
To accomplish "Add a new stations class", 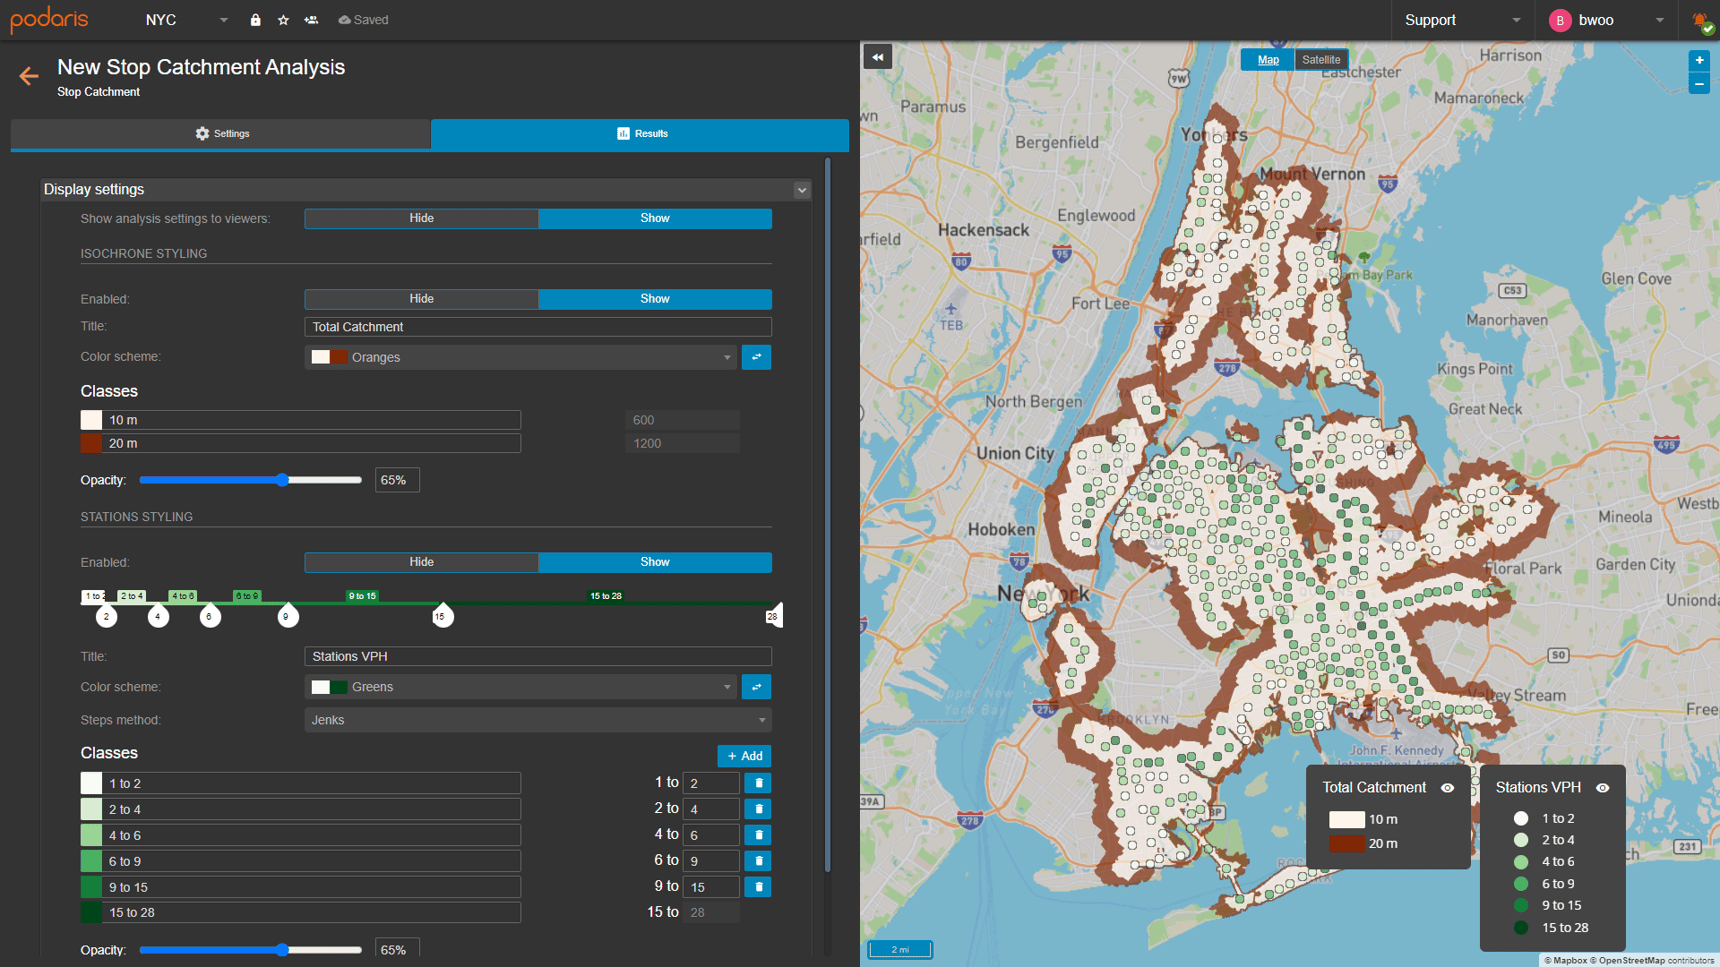I will (x=744, y=756).
